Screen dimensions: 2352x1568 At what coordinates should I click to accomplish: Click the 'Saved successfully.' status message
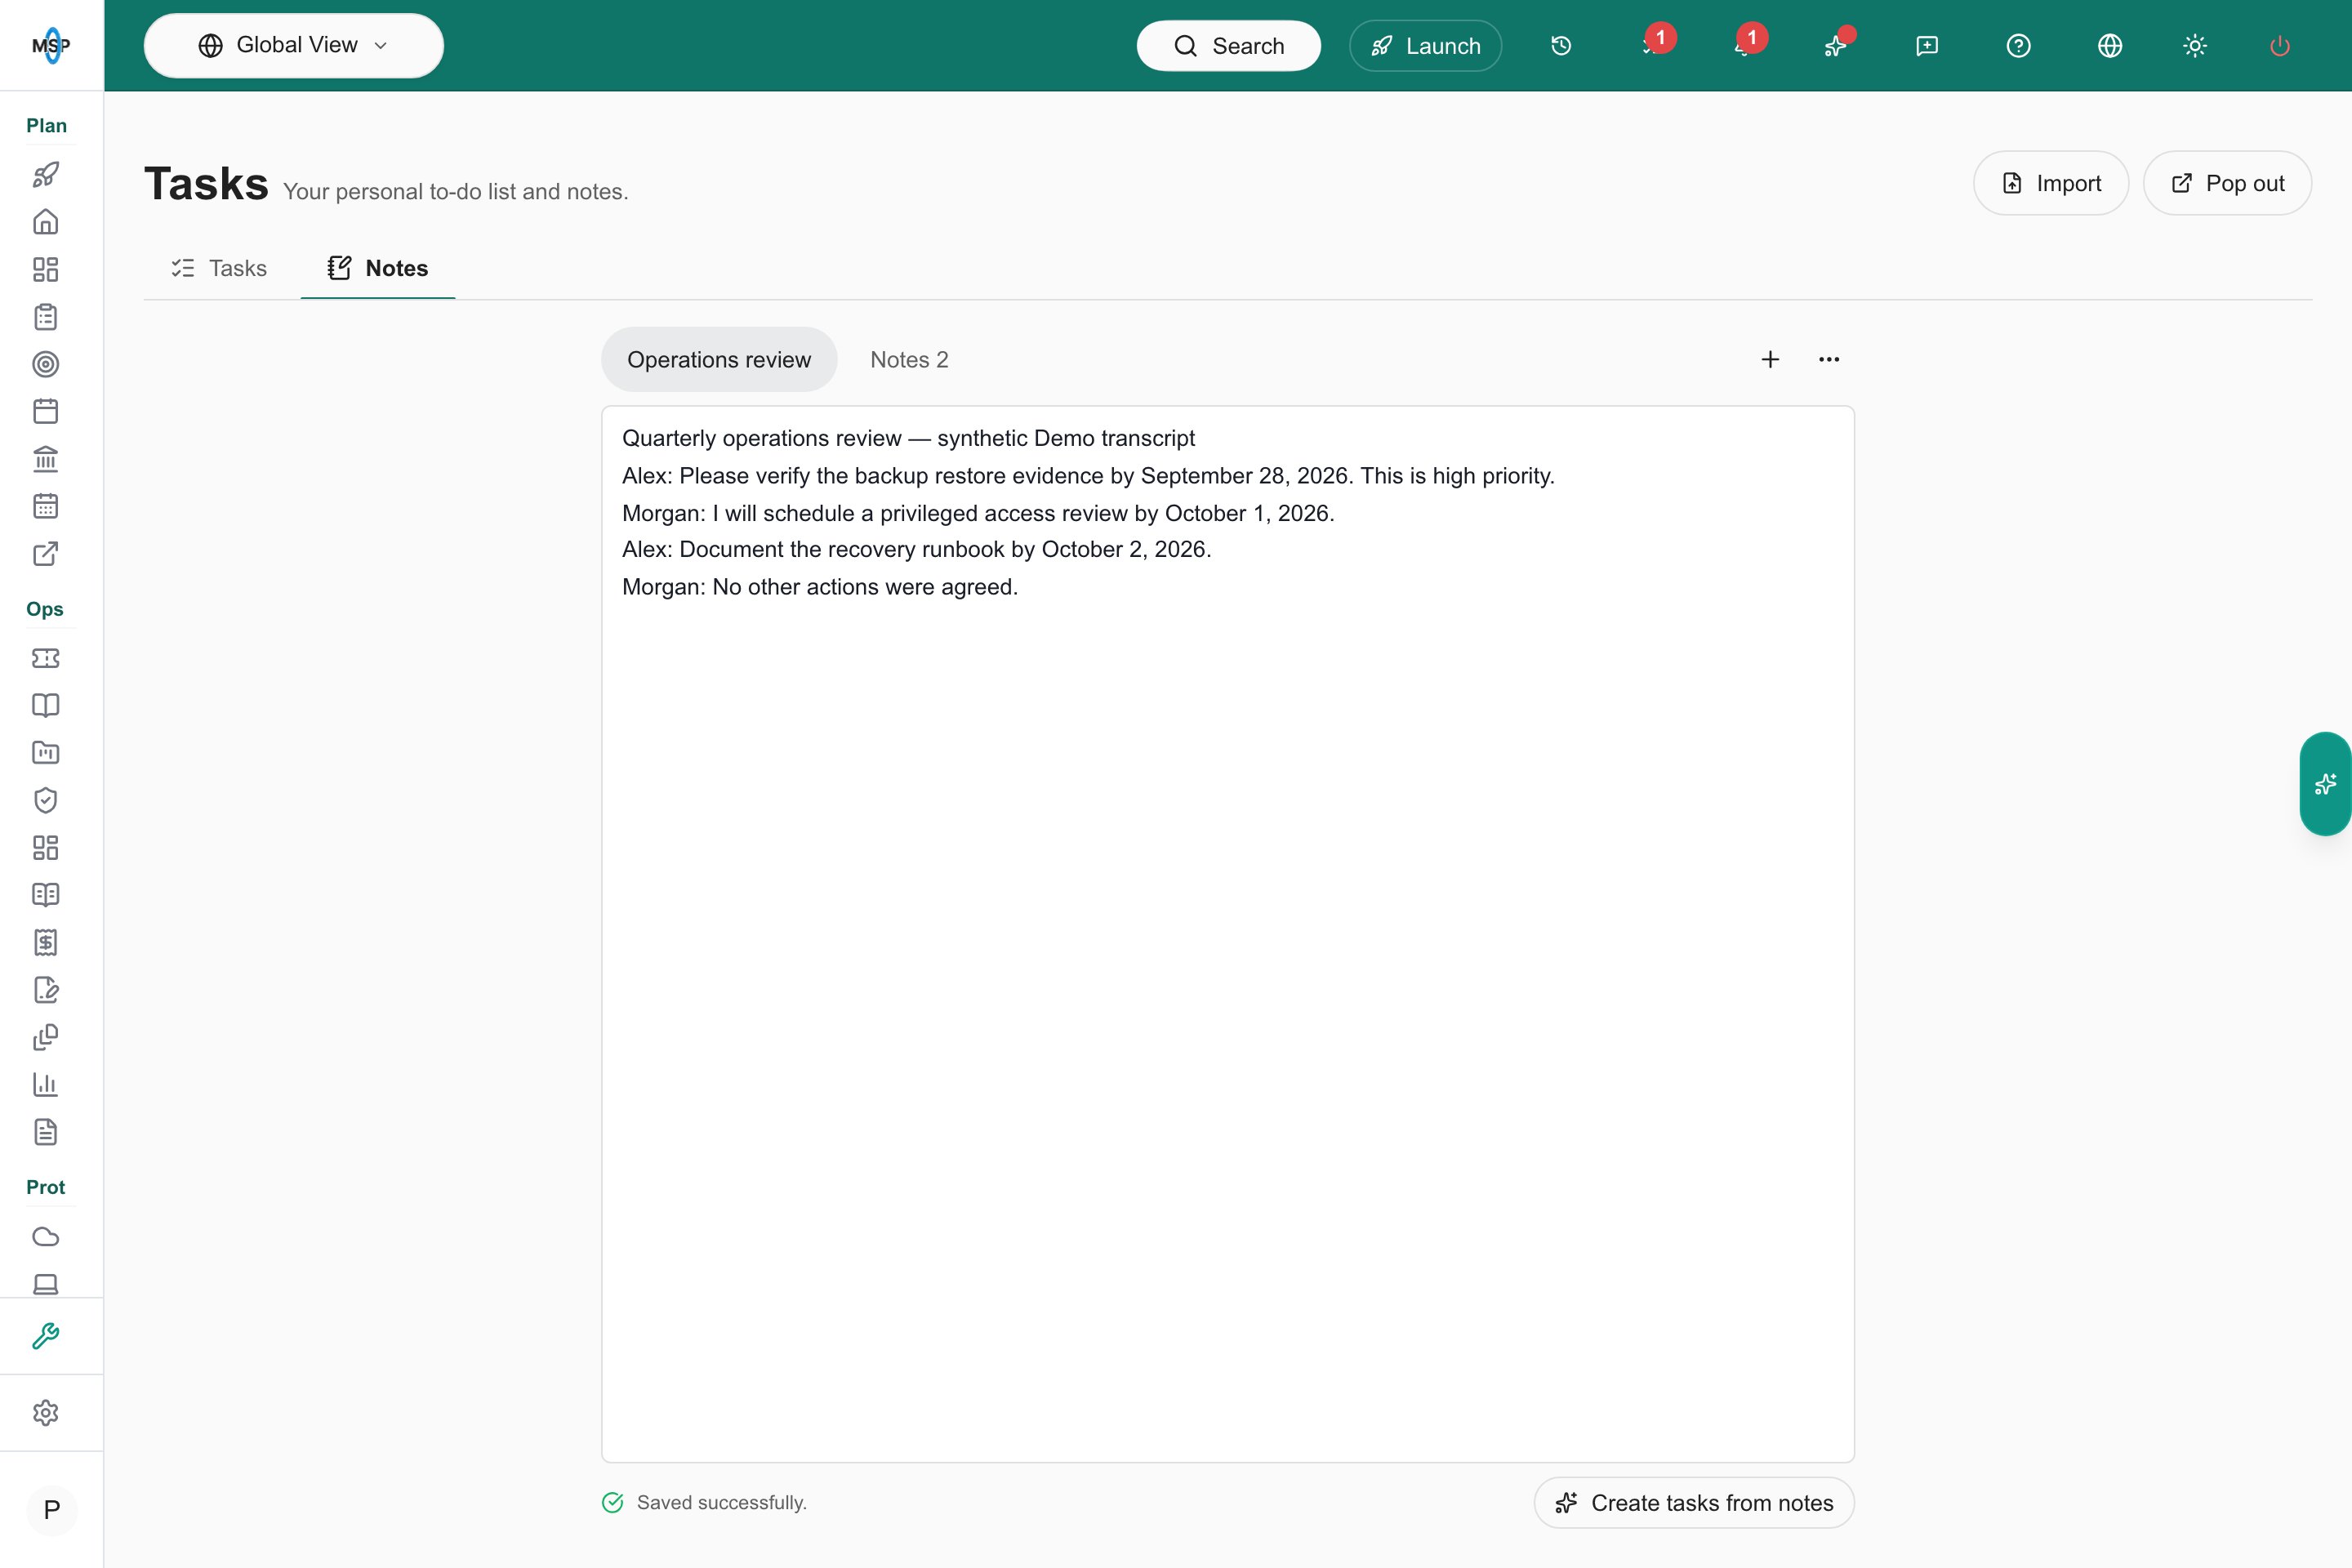pos(721,1503)
